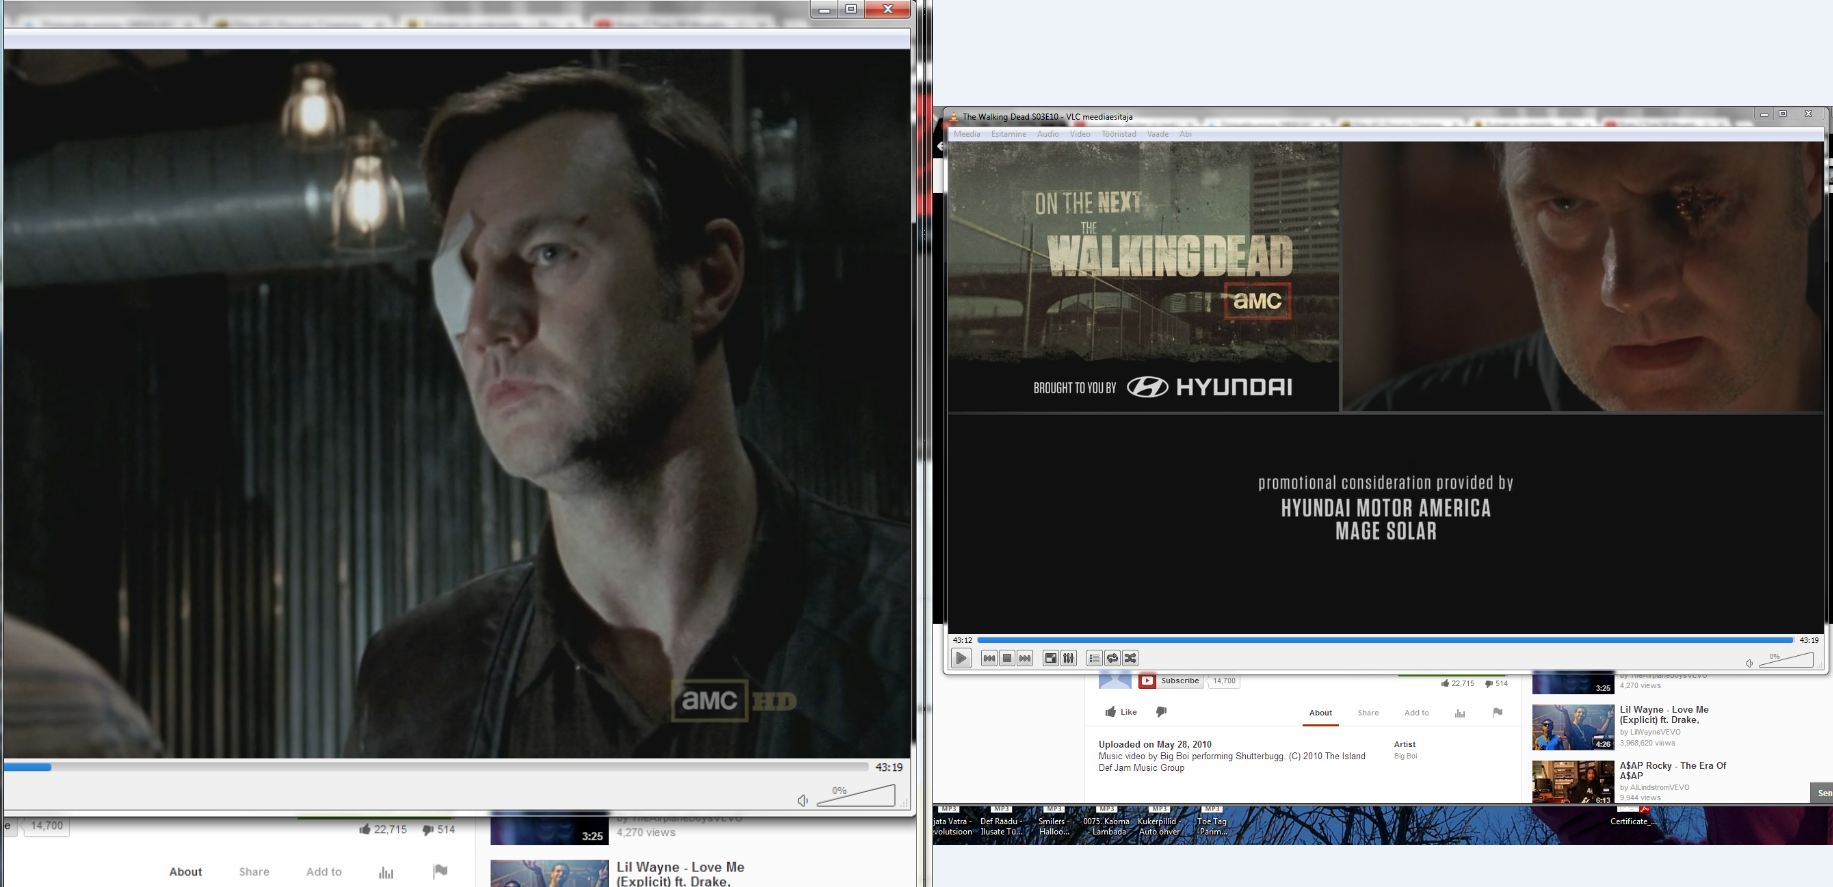The width and height of the screenshot is (1833, 887).
Task: Open the Esitamine menu in VLC
Action: click(x=1008, y=134)
